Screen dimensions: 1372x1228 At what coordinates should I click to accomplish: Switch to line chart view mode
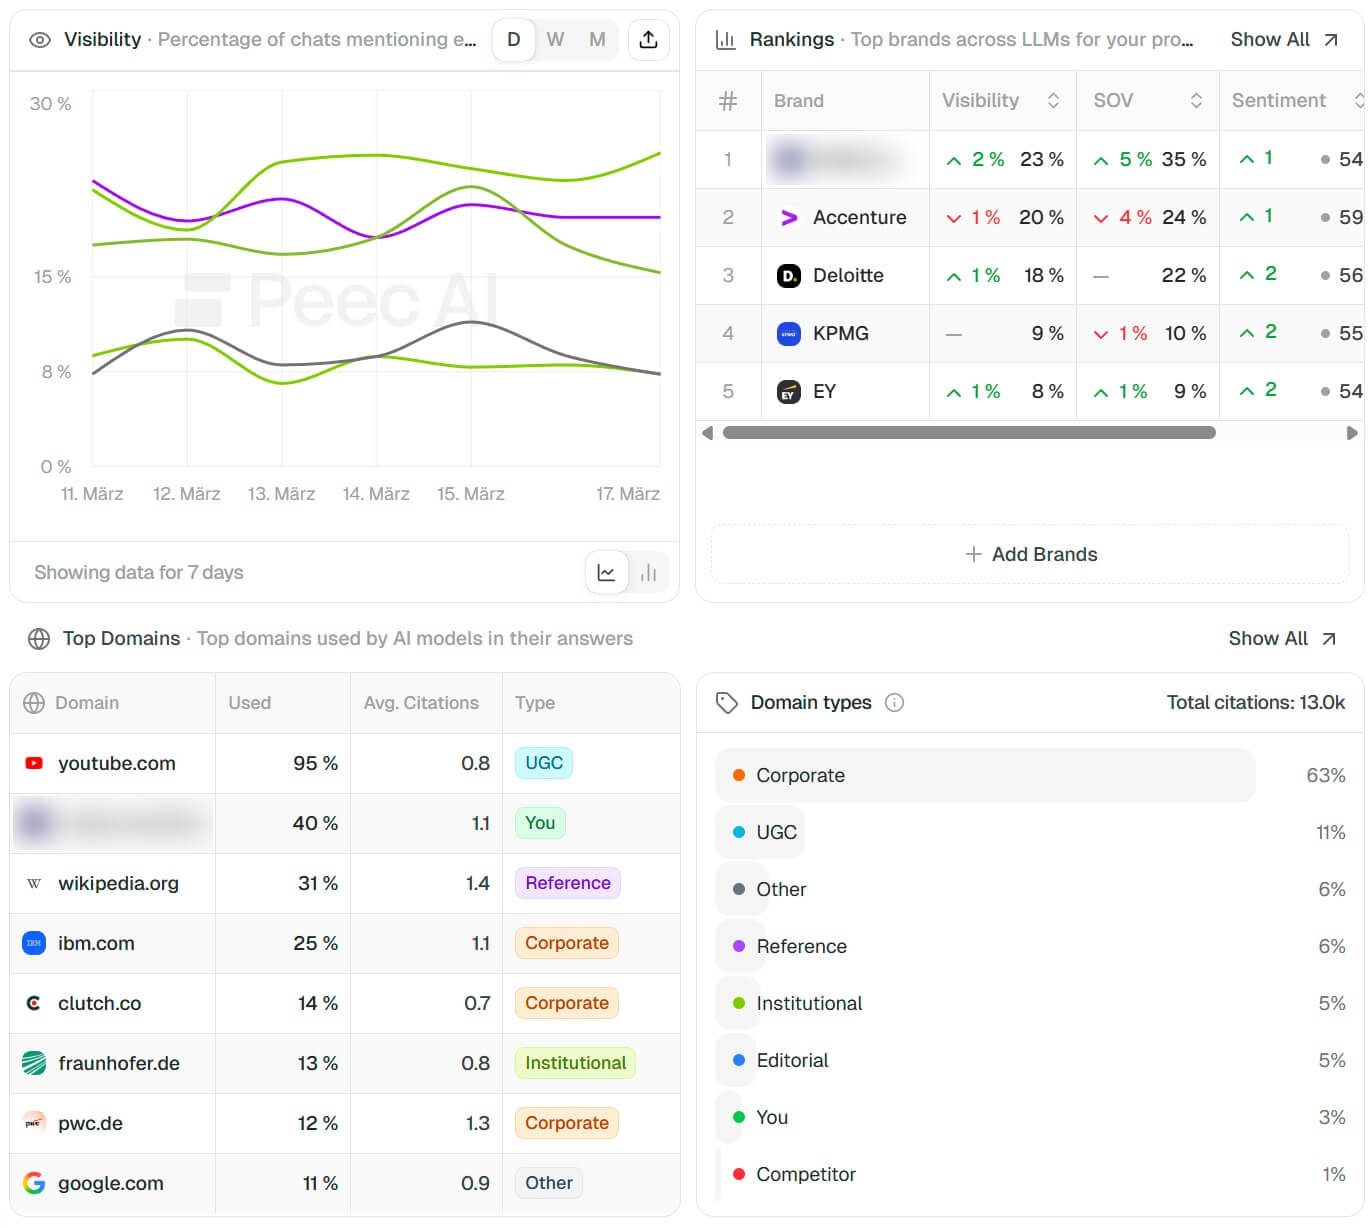606,572
